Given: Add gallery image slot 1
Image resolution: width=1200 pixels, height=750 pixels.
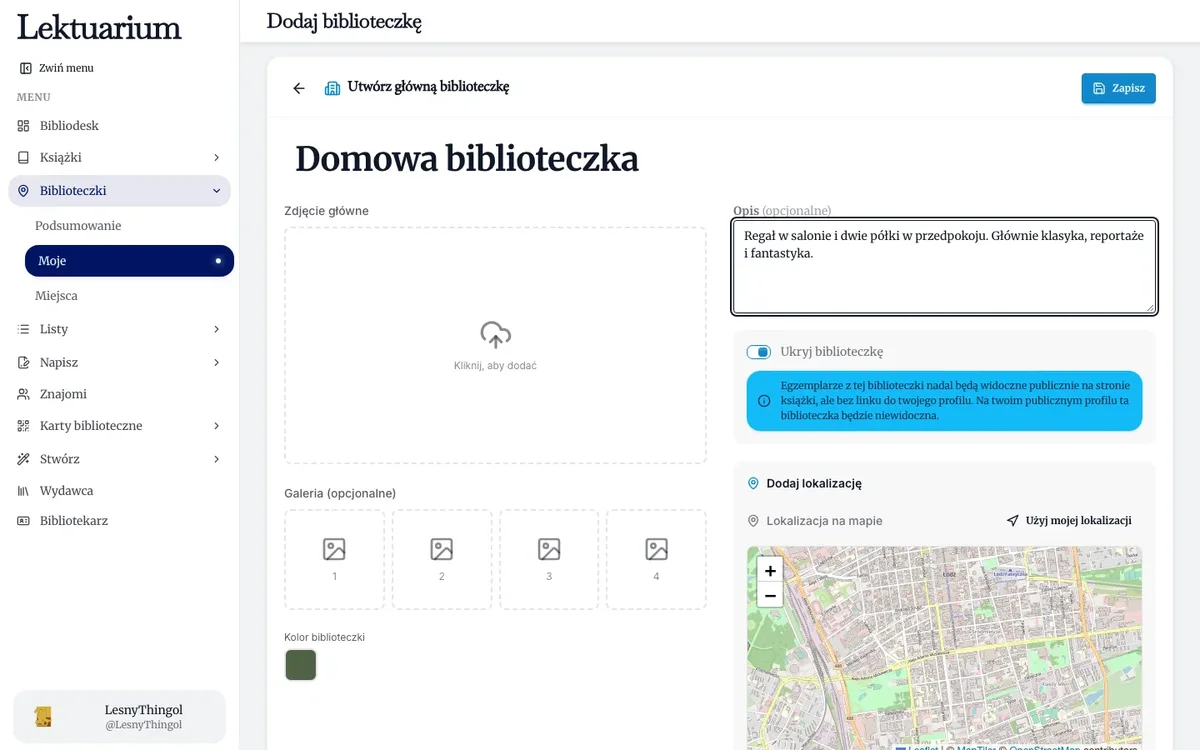Looking at the screenshot, I should pos(334,560).
